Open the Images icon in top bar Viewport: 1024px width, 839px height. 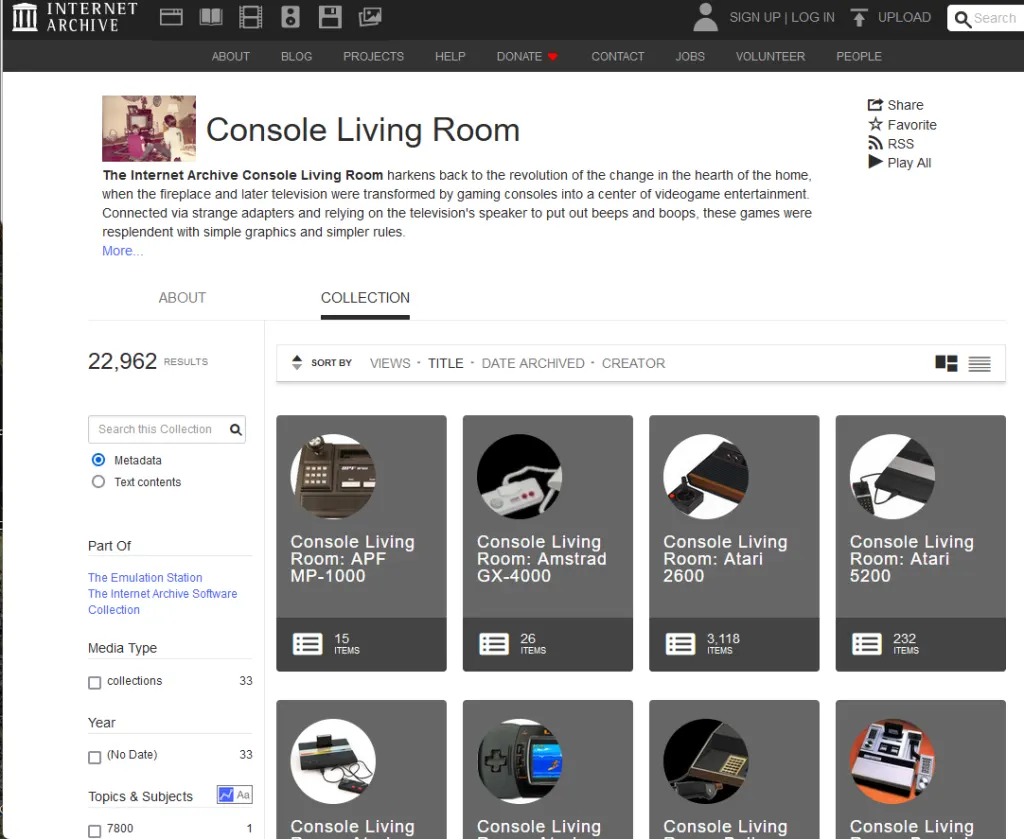pyautogui.click(x=370, y=17)
